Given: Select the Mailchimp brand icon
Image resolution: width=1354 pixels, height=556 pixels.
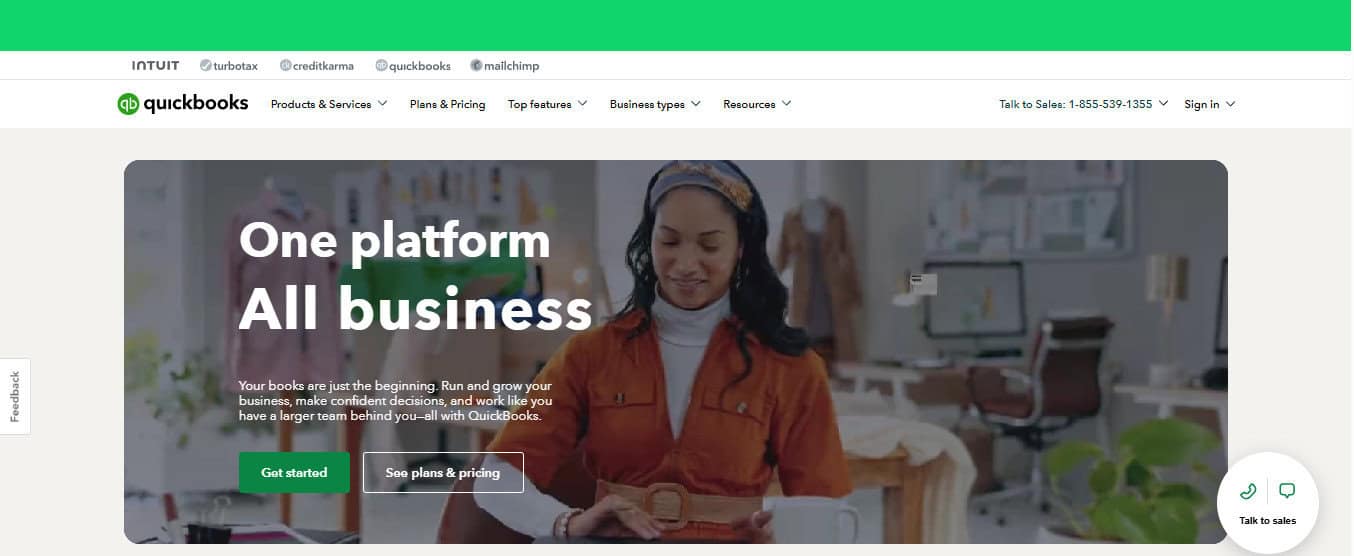Looking at the screenshot, I should tap(476, 66).
